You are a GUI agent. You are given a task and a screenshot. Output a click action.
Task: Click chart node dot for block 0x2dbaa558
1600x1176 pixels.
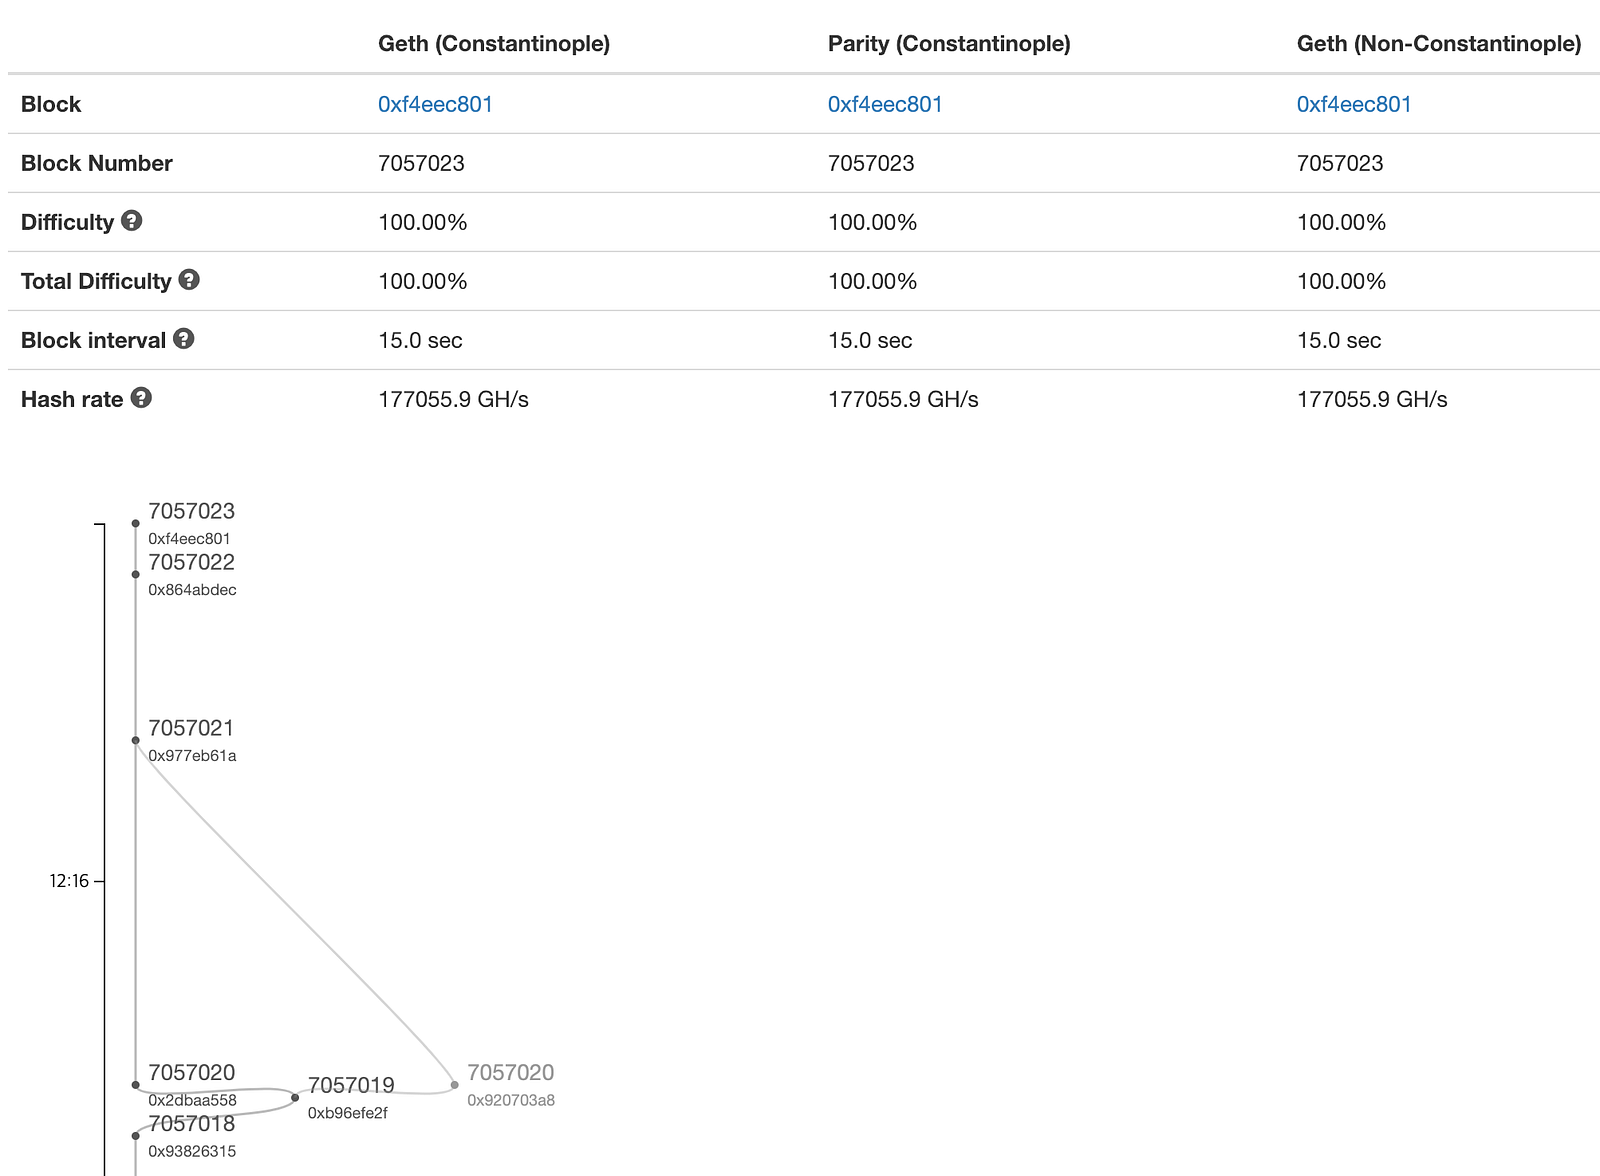click(136, 1085)
